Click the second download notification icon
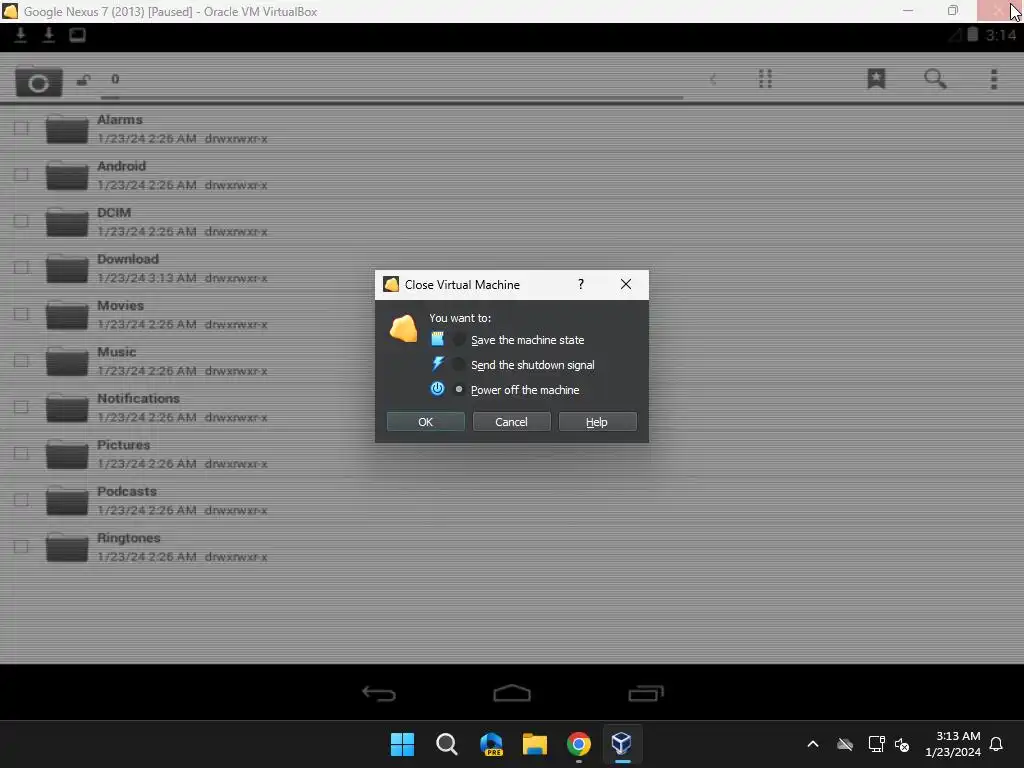1024x768 pixels. pos(48,35)
